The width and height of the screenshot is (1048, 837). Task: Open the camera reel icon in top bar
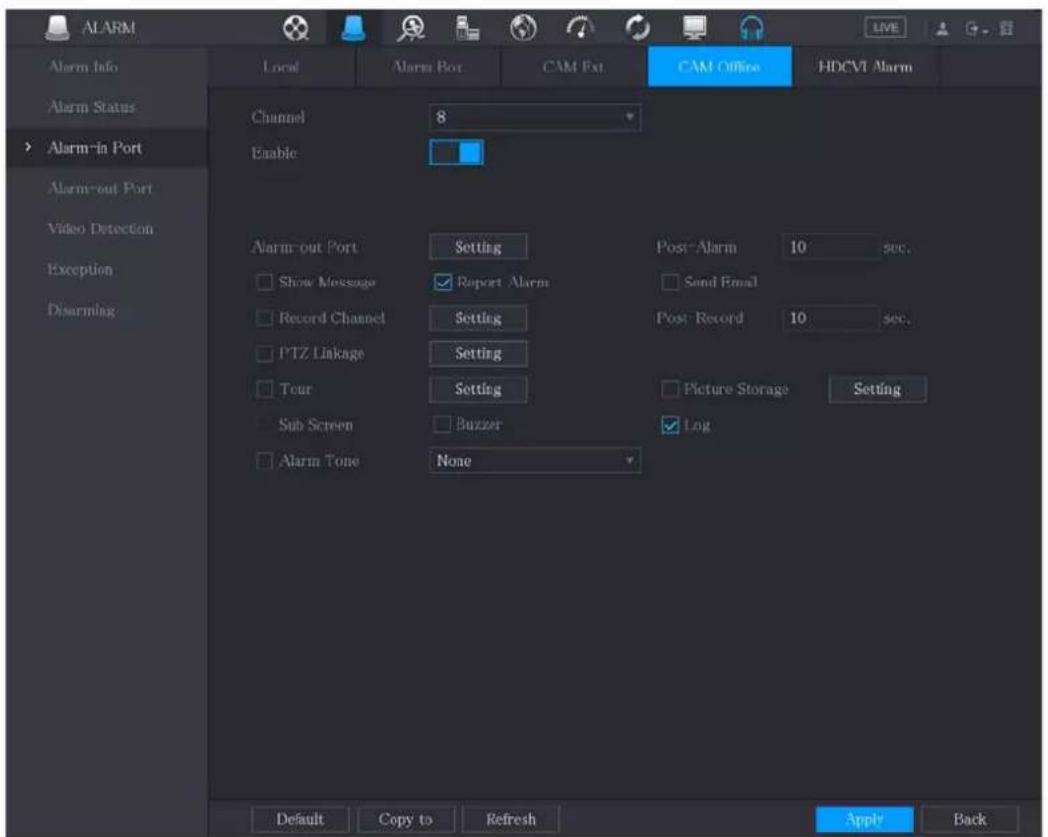[295, 28]
